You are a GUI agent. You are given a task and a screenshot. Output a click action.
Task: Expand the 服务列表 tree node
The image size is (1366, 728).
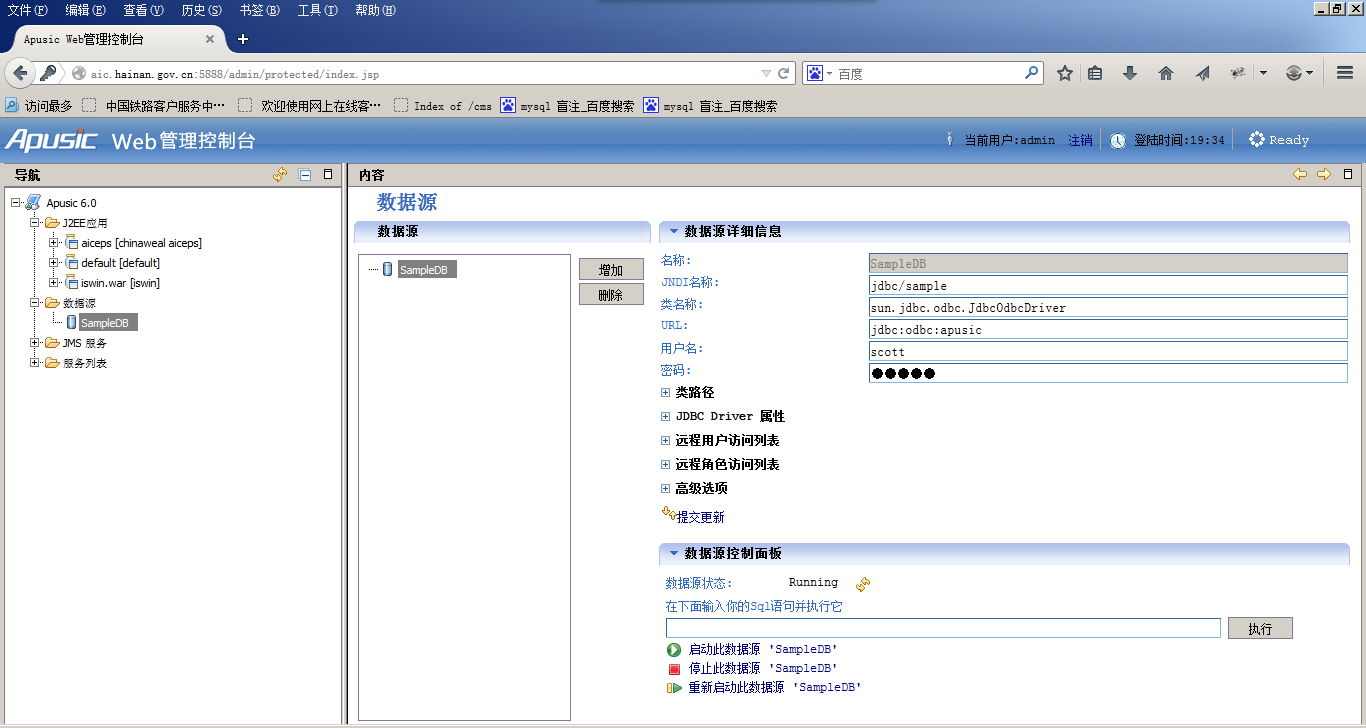click(35, 363)
